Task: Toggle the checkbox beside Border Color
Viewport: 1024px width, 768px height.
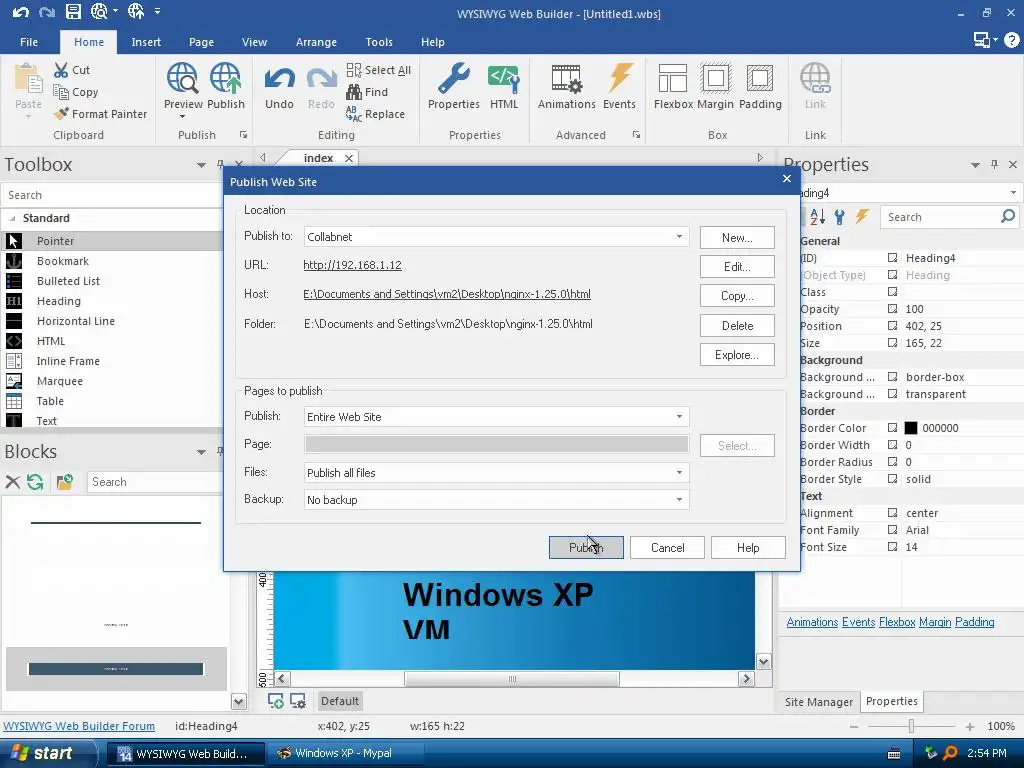Action: coord(893,428)
